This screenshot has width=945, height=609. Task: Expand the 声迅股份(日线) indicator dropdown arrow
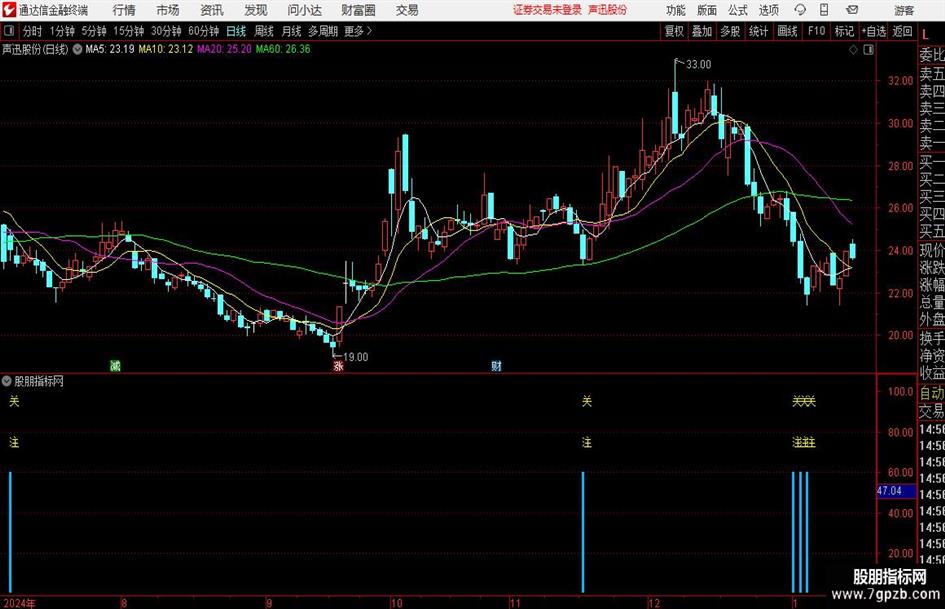click(77, 49)
